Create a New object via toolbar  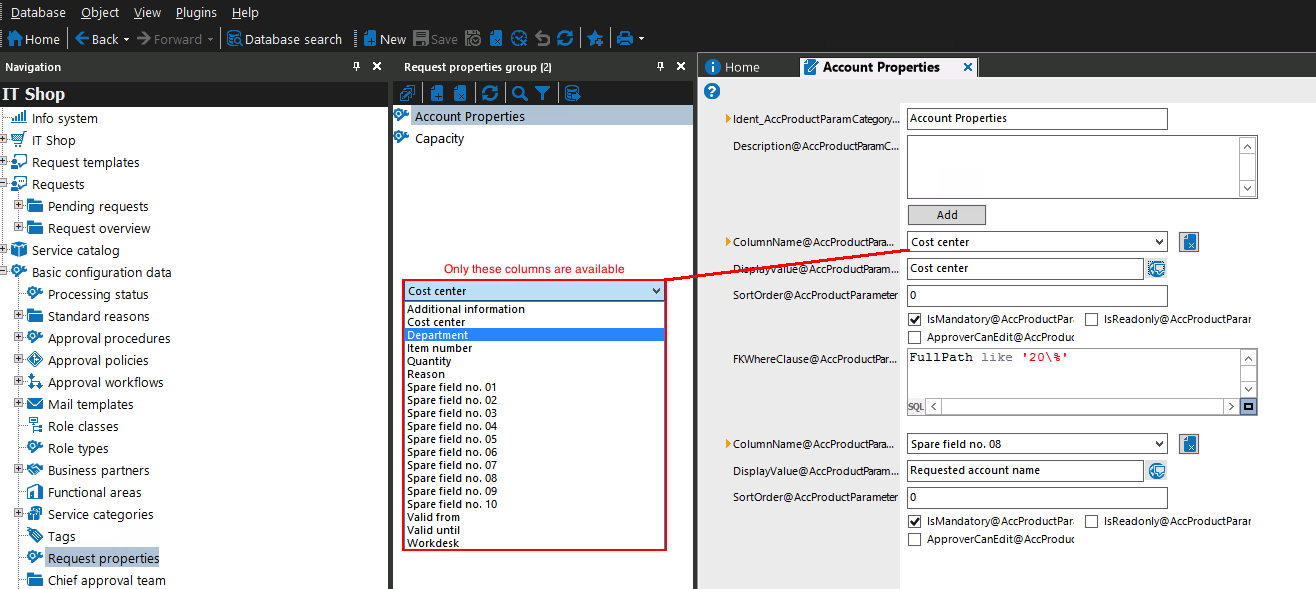tap(384, 39)
